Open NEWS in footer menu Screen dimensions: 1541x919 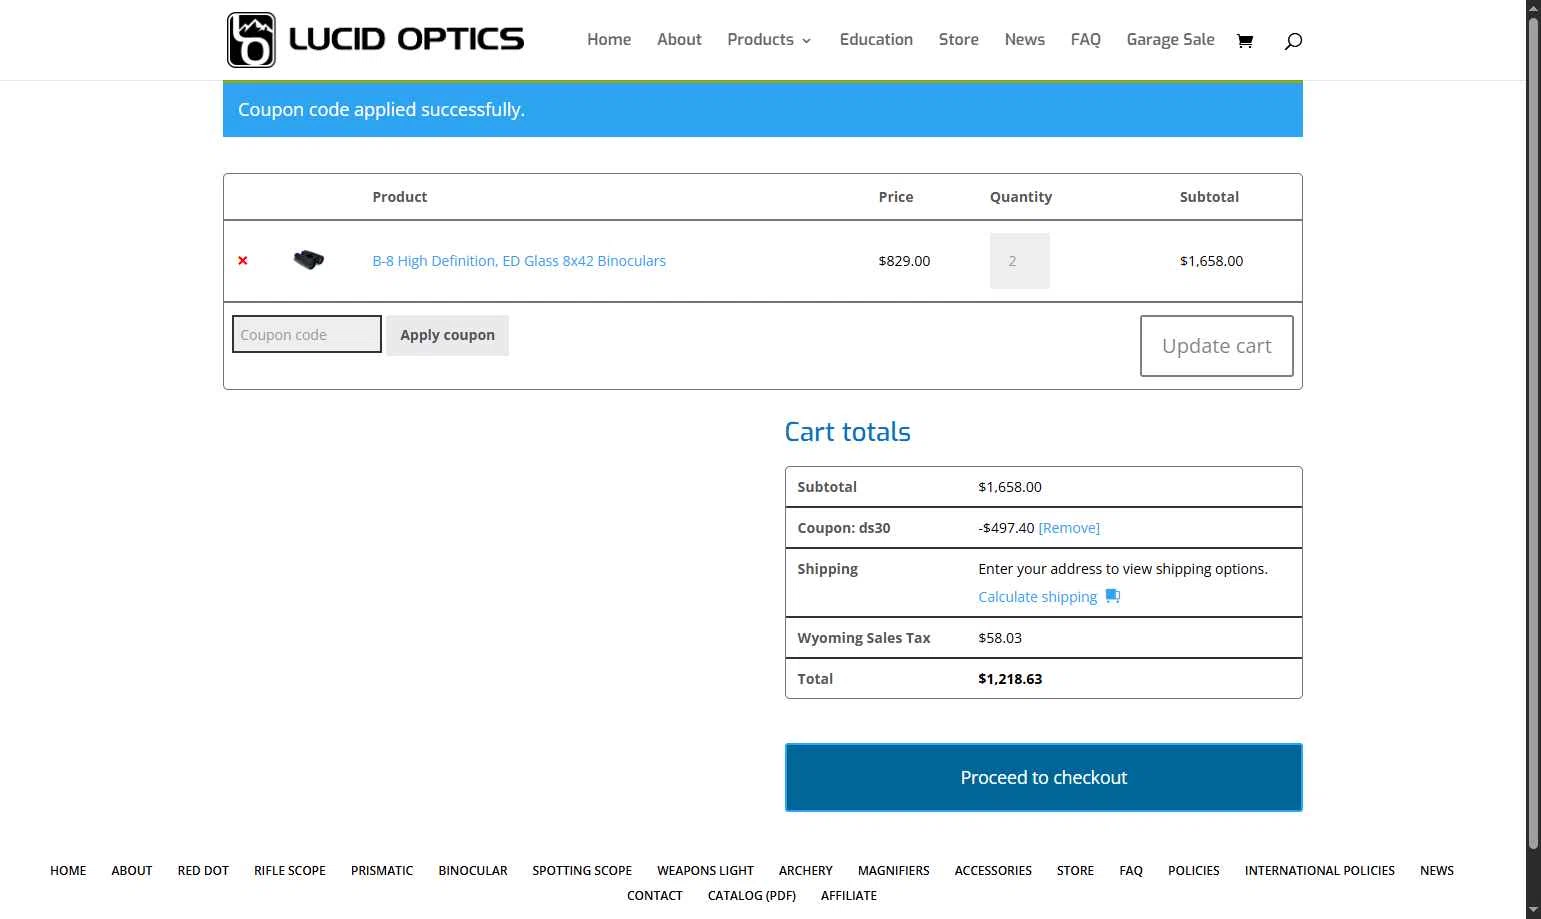(x=1437, y=871)
